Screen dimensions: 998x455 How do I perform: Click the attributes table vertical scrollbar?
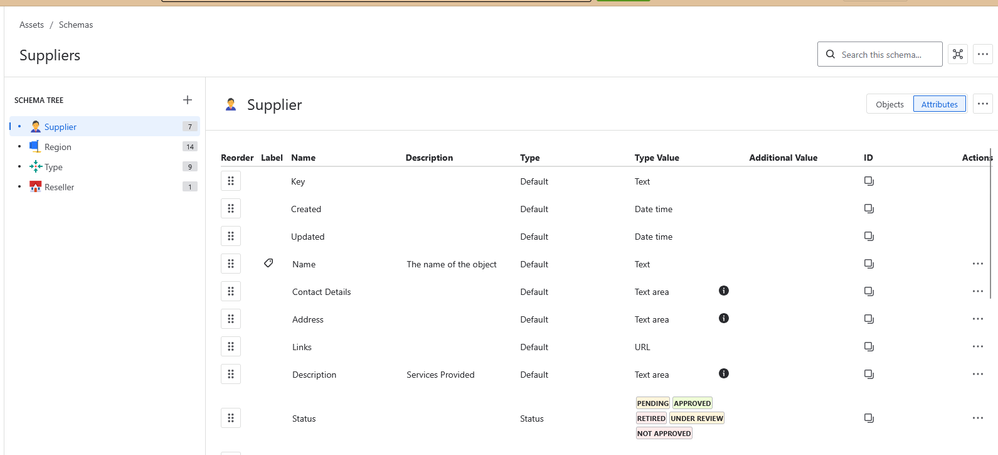point(991,223)
